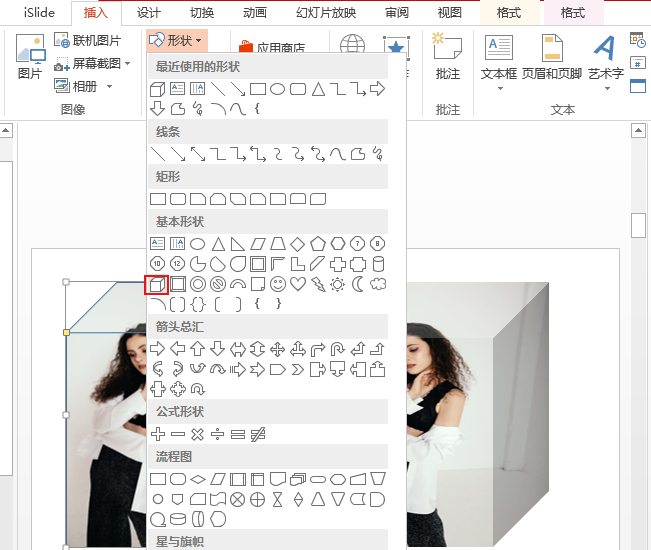Select the Division equation shape
Viewport: 651px width, 550px height.
218,434
